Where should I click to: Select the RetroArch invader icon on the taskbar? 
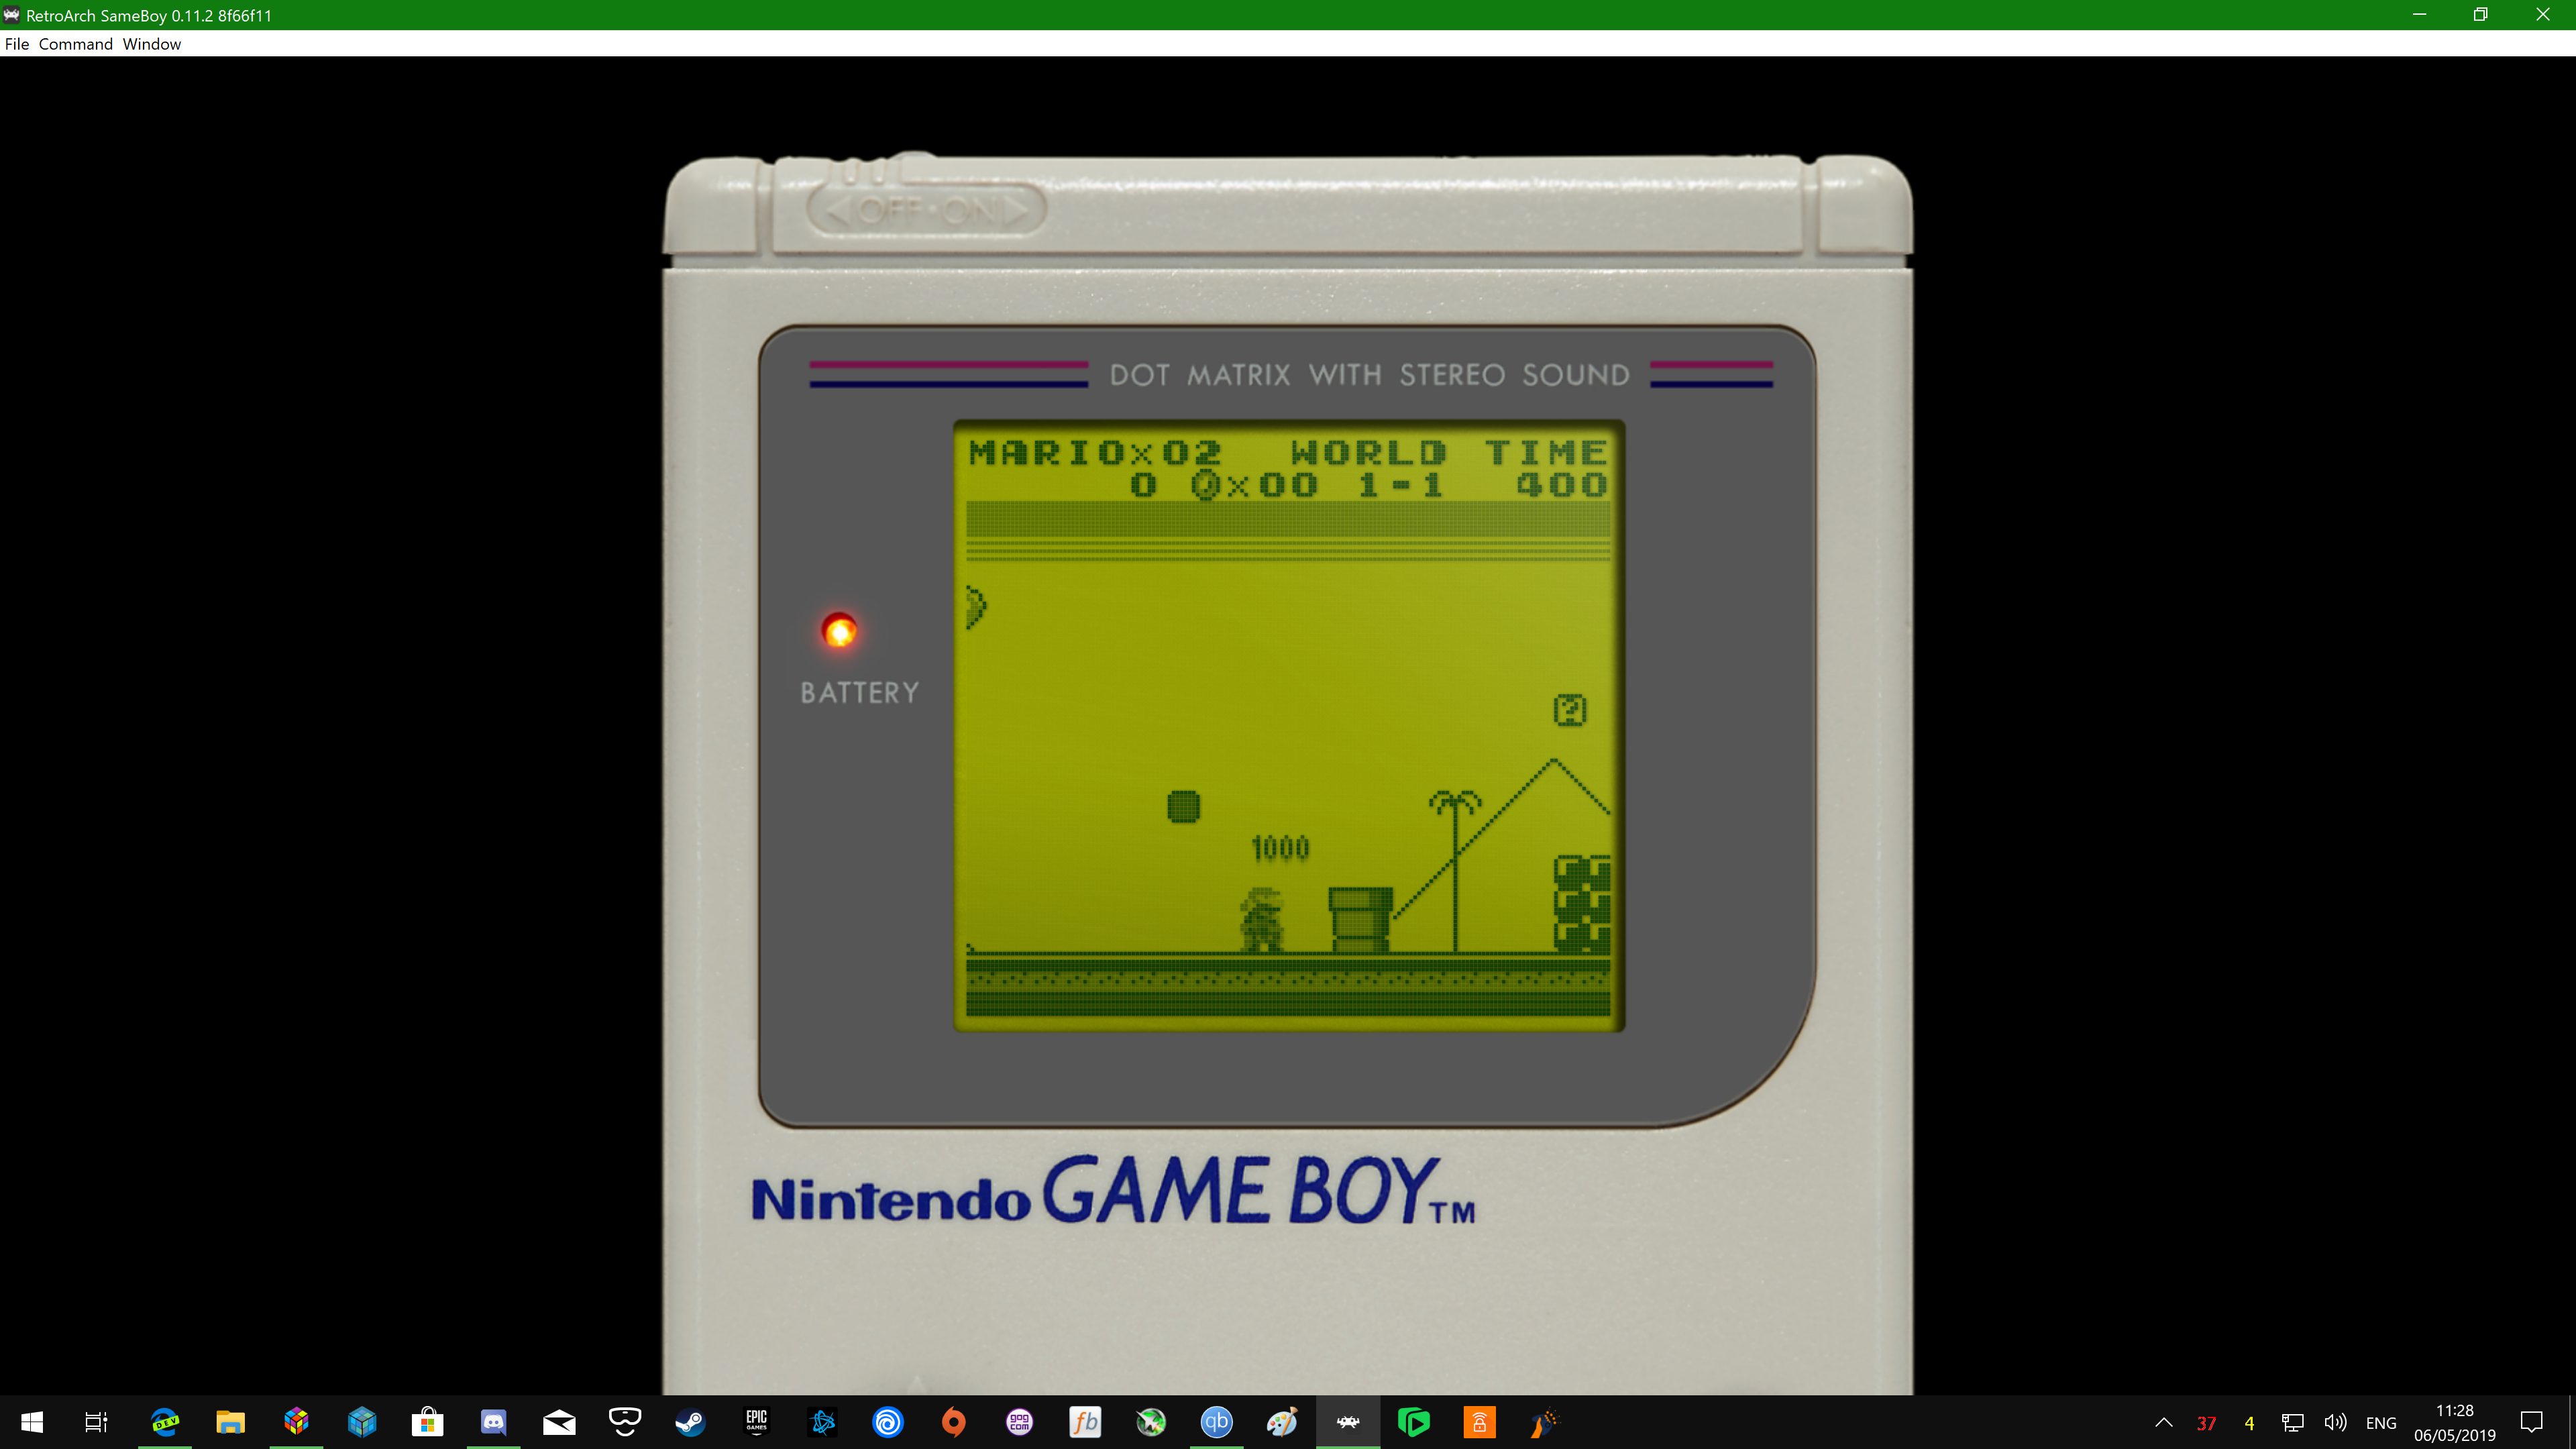click(x=1348, y=1422)
